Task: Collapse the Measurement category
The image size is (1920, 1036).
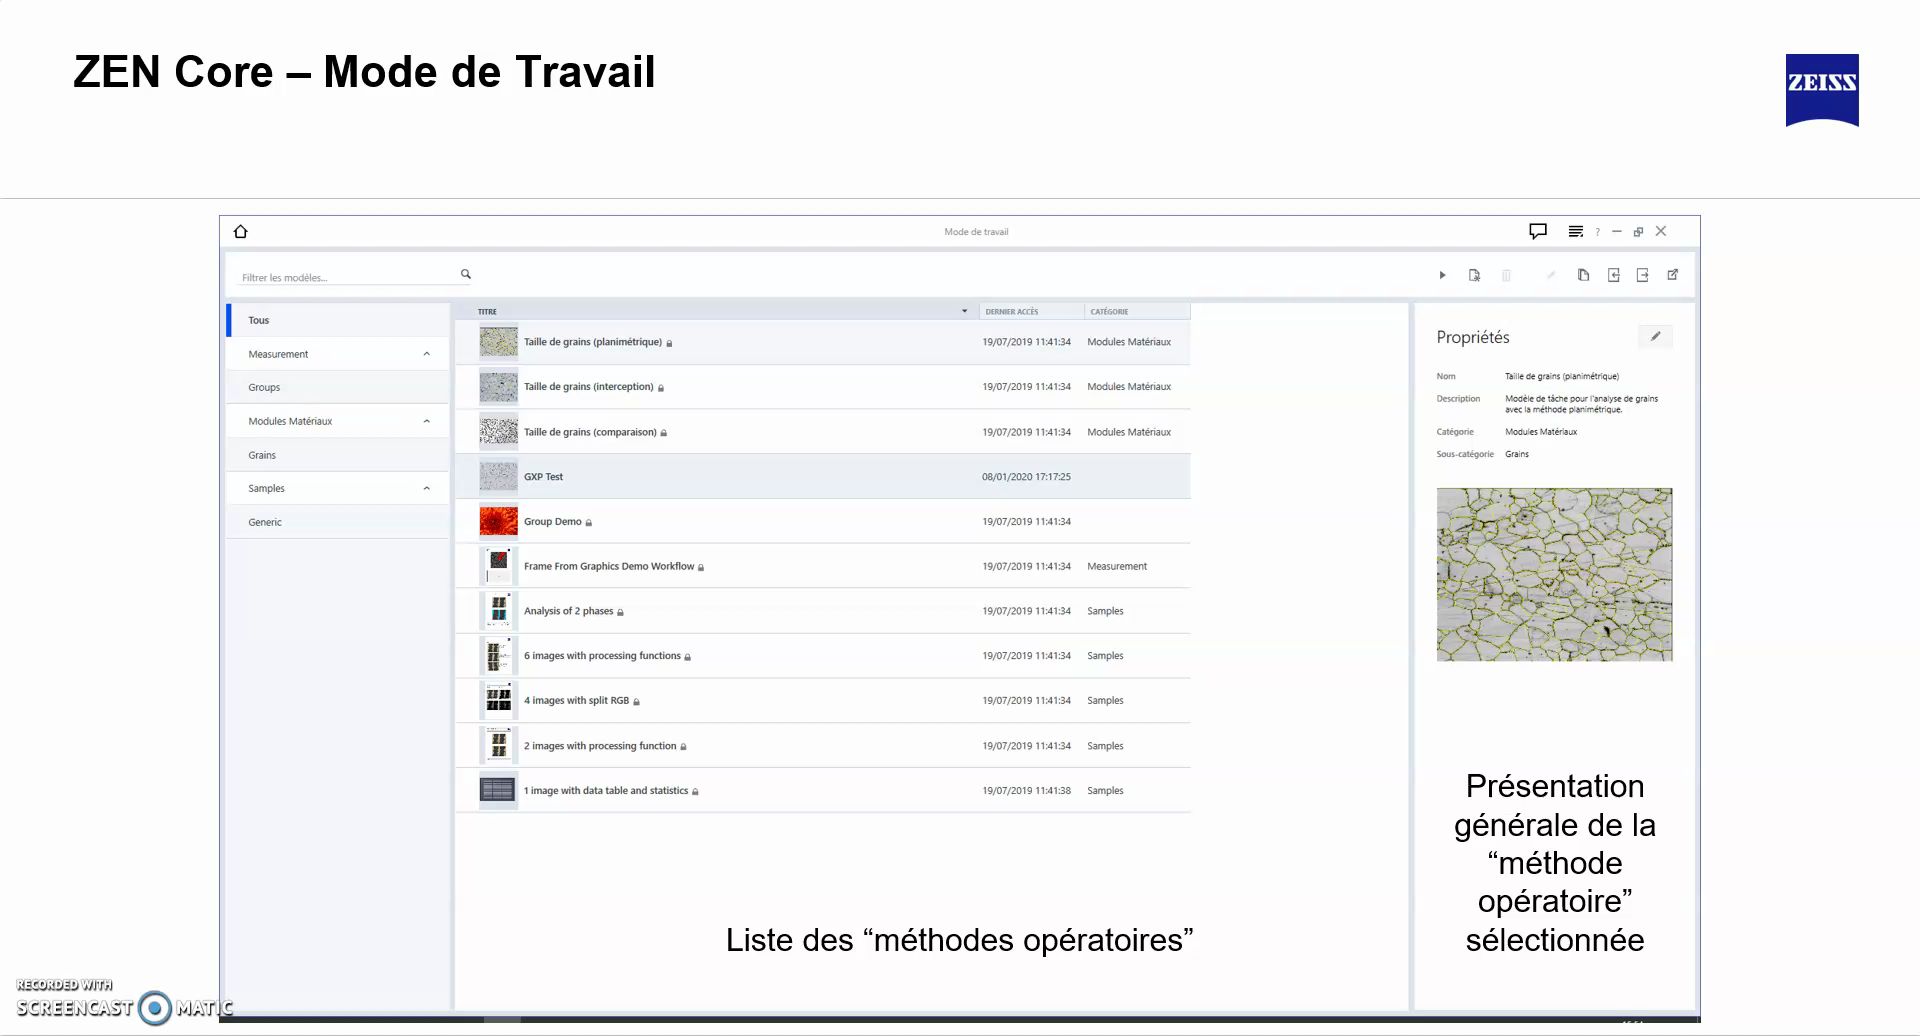Action: [427, 354]
